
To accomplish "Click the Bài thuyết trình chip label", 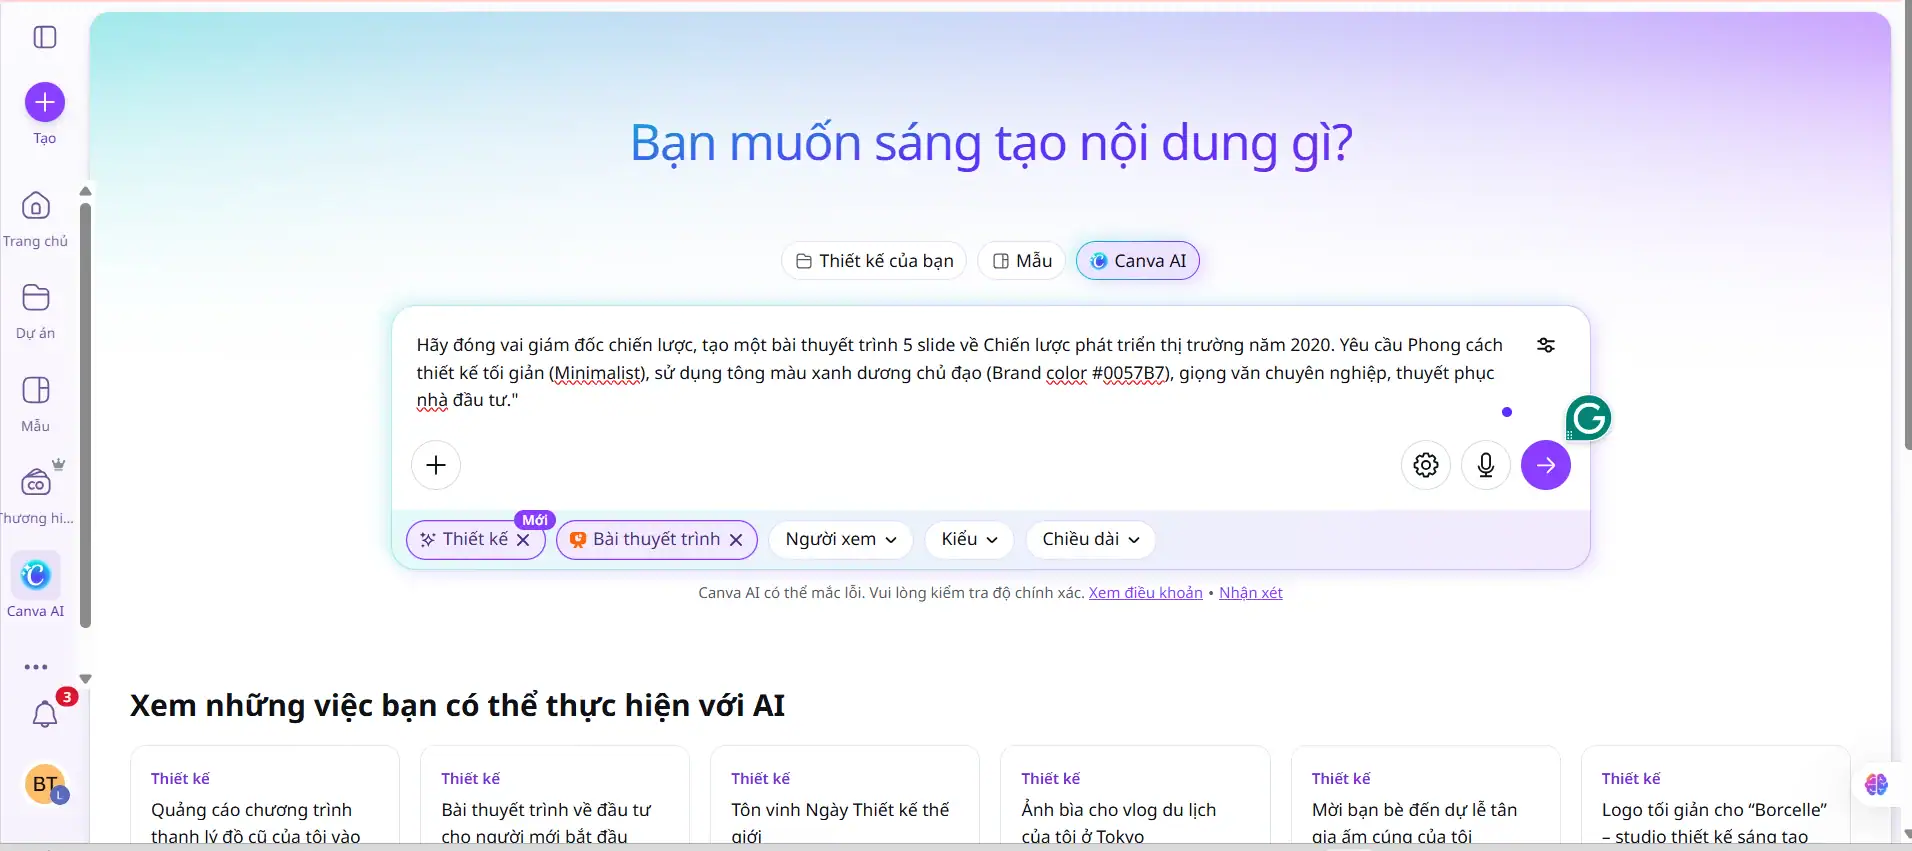I will (x=656, y=540).
